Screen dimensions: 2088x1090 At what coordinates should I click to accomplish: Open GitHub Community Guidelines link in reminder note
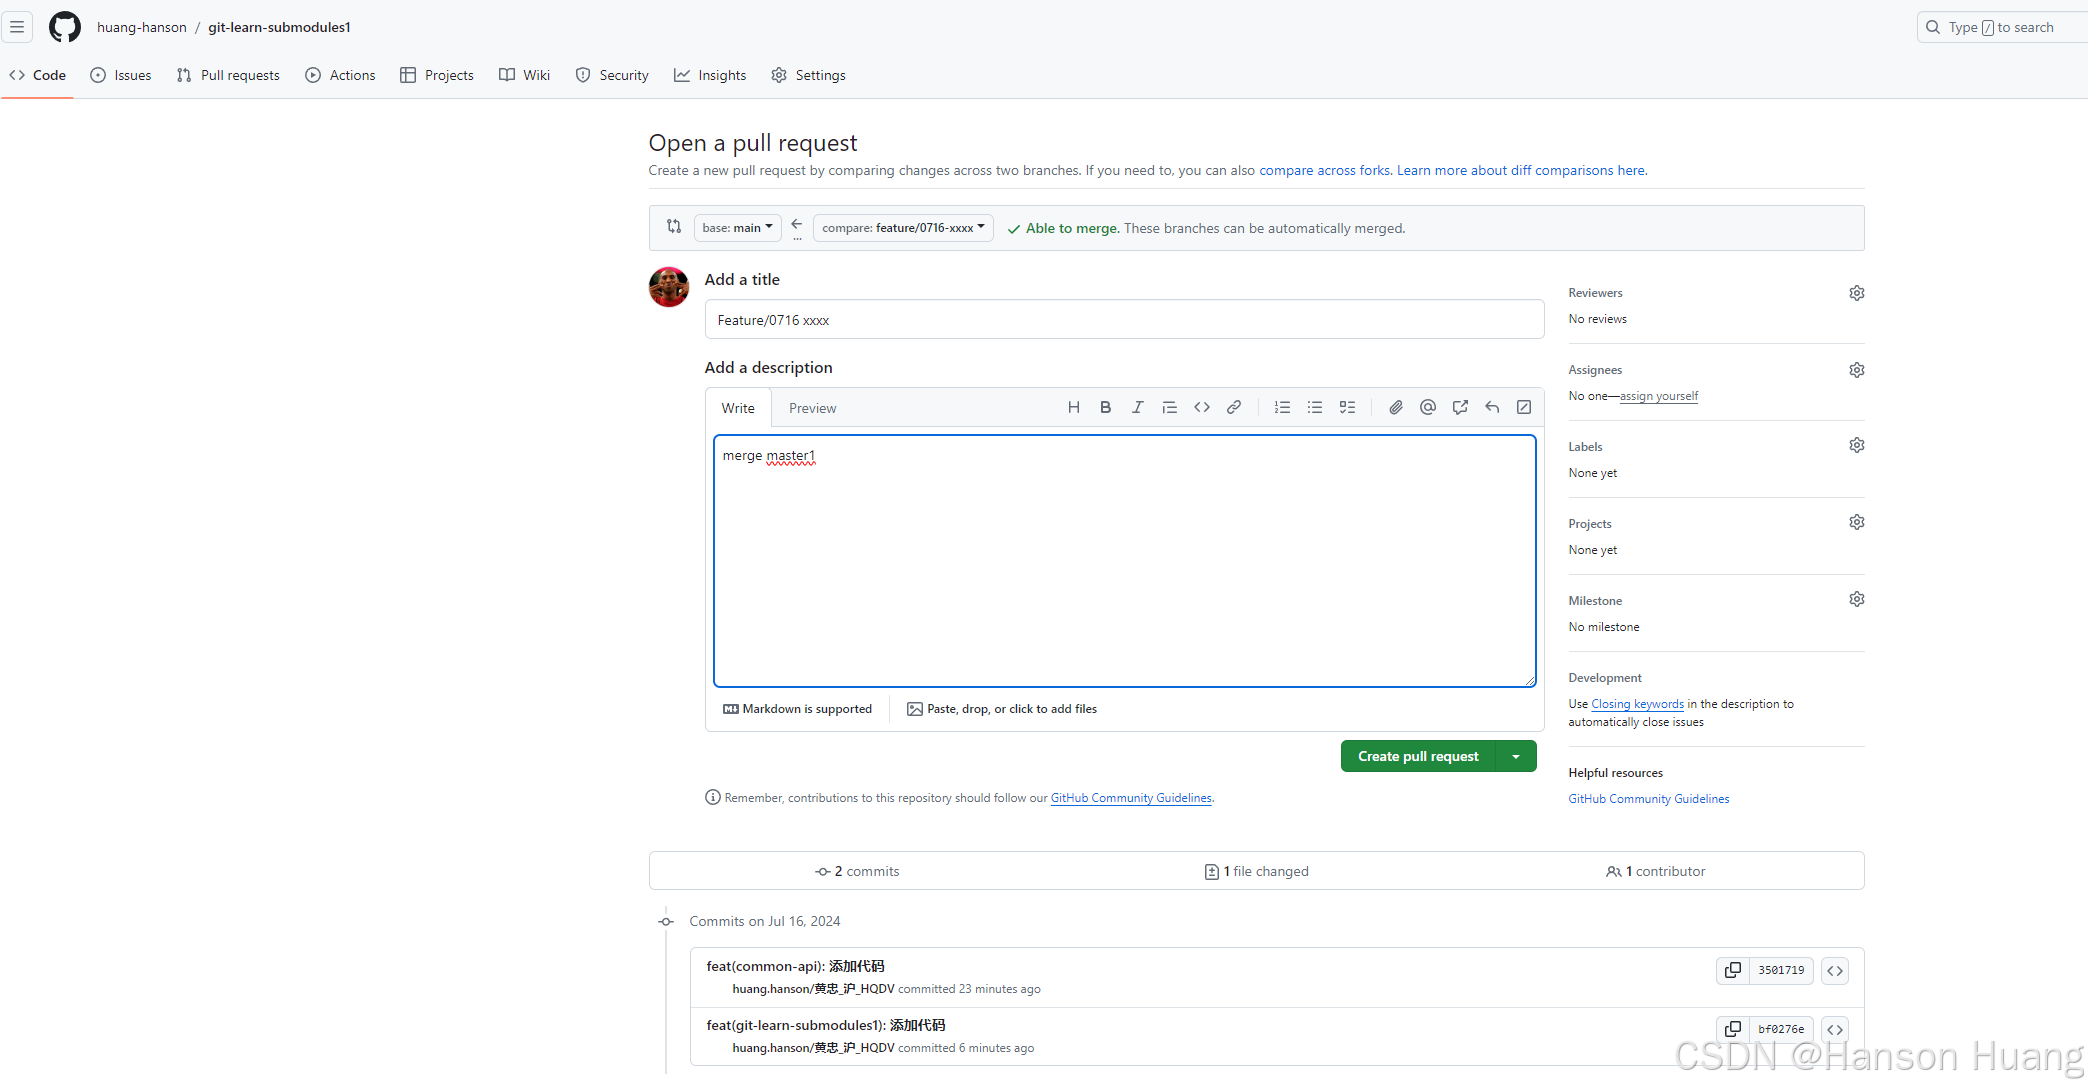[1131, 798]
